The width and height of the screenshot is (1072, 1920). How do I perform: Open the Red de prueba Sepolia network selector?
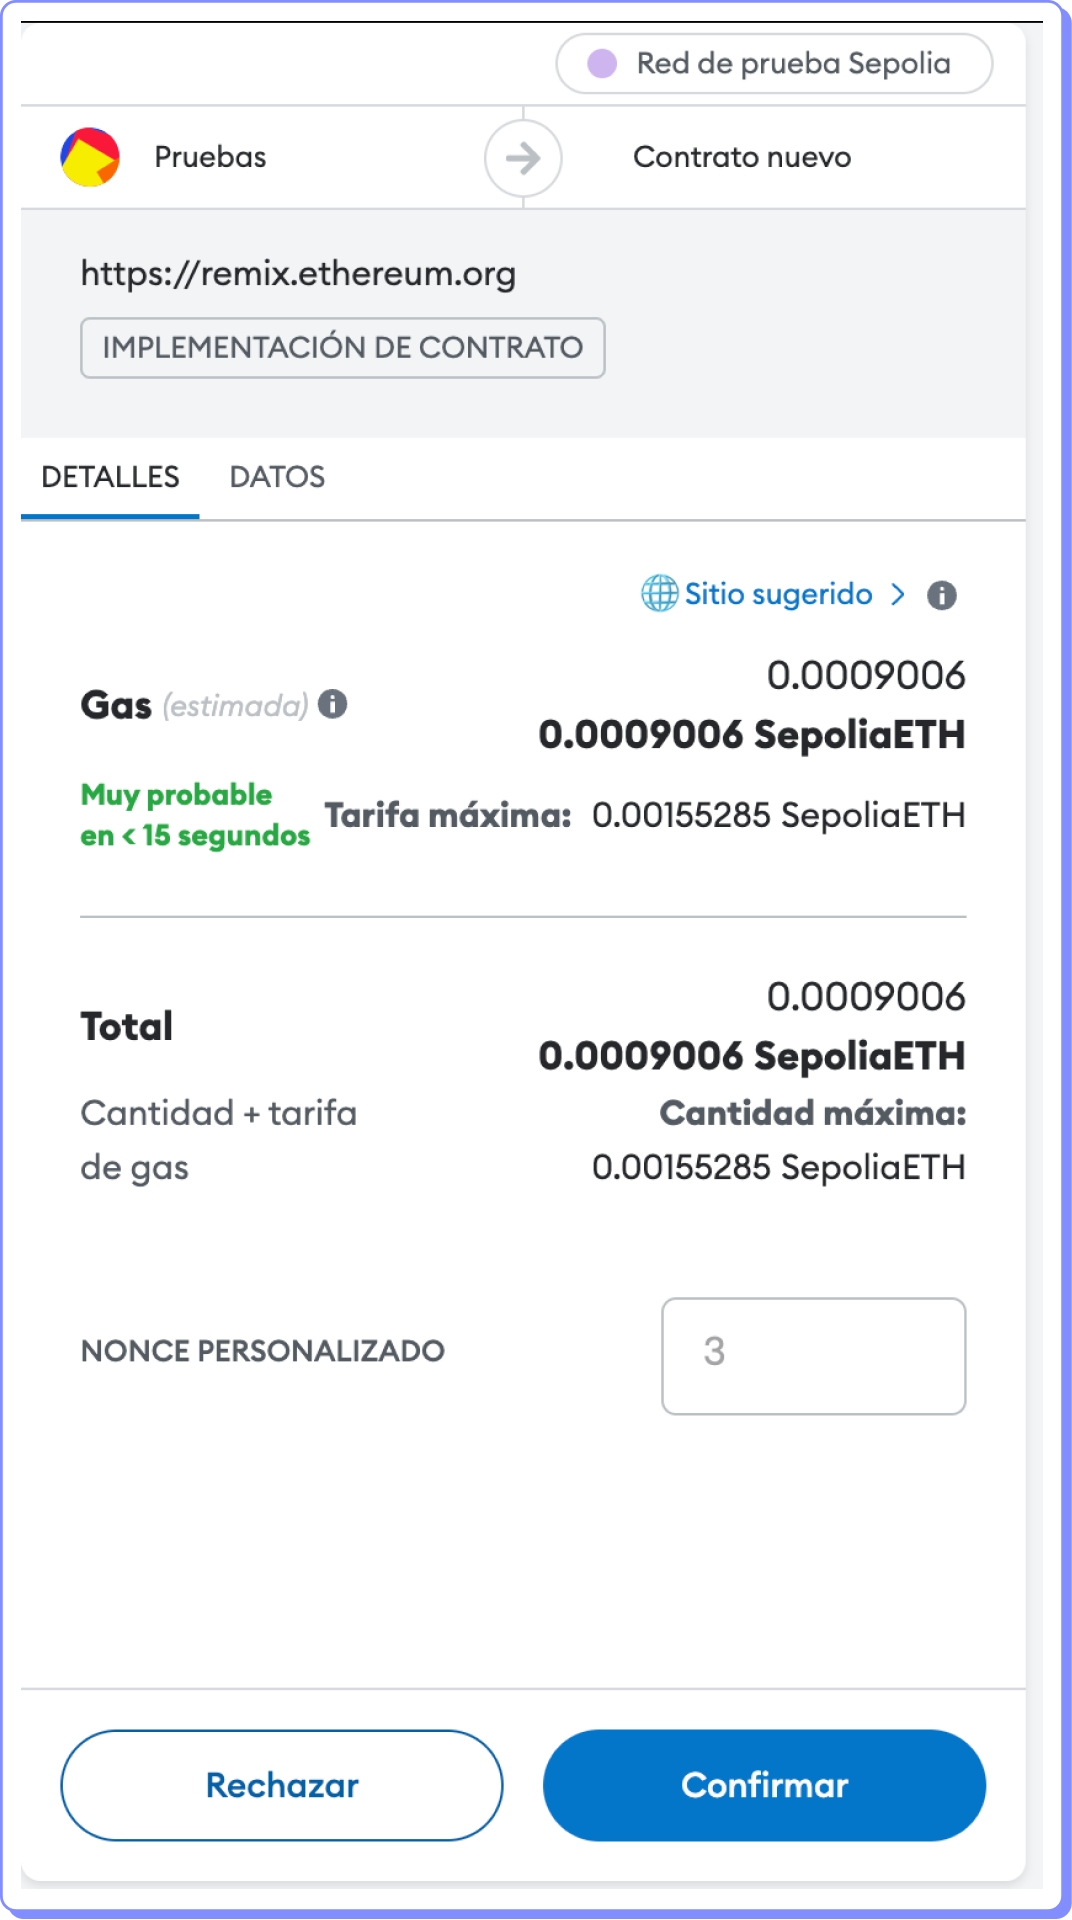click(774, 64)
